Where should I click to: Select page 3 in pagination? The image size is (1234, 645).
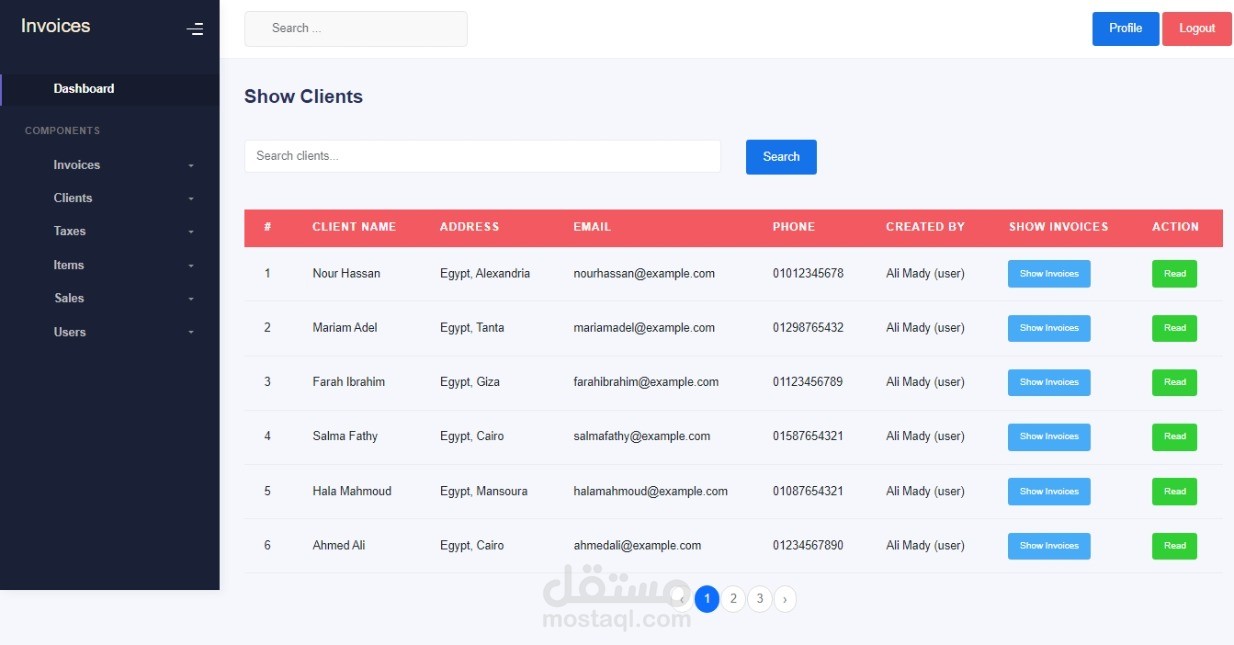click(759, 599)
